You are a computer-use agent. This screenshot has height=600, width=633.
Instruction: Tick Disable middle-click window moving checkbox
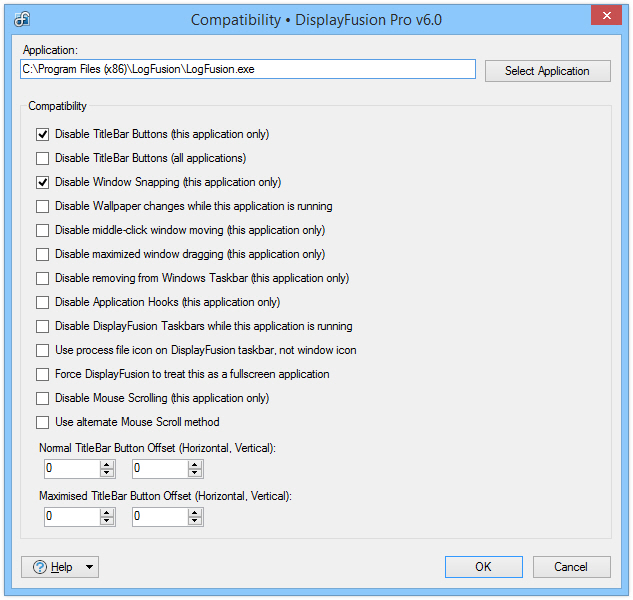point(42,230)
